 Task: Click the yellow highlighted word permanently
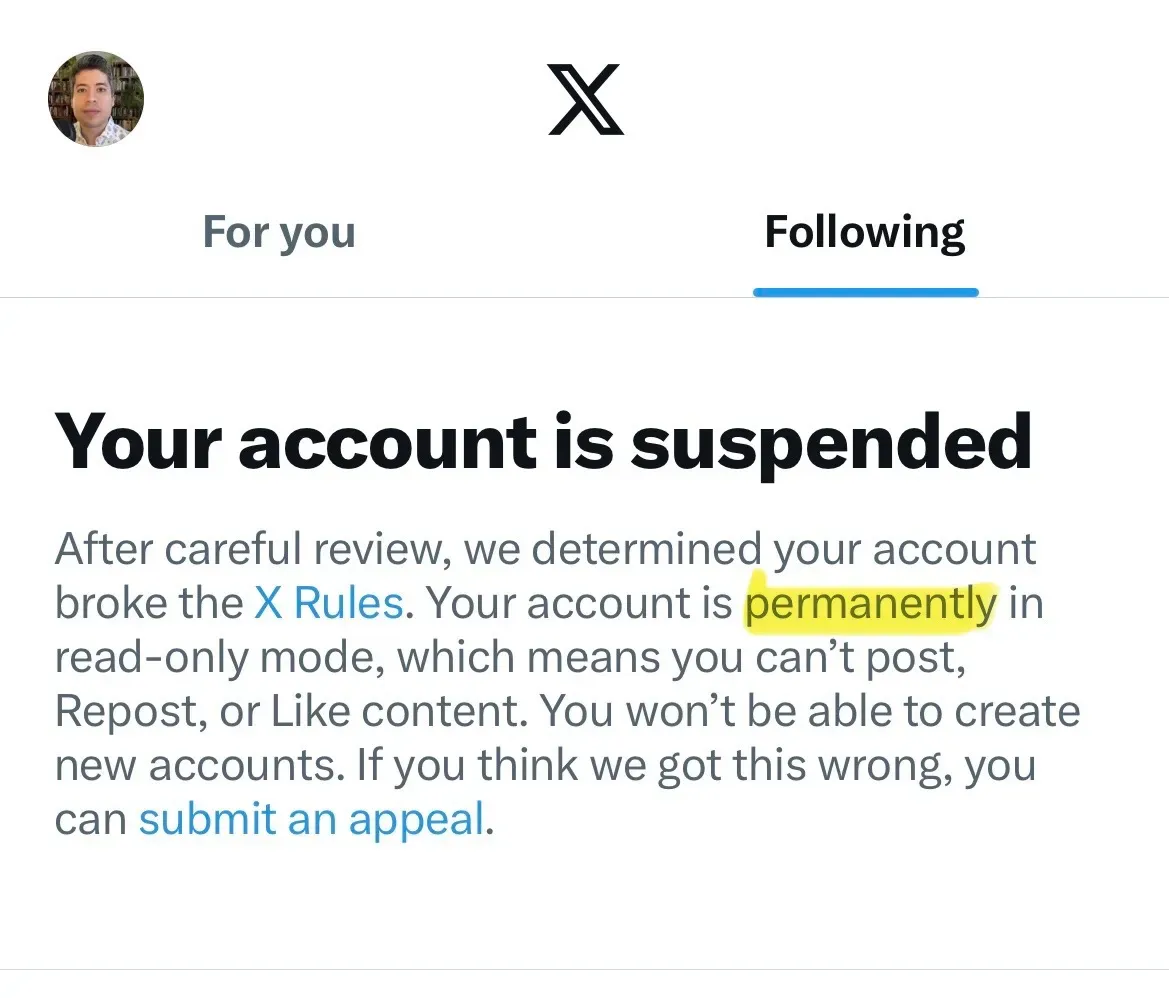871,604
